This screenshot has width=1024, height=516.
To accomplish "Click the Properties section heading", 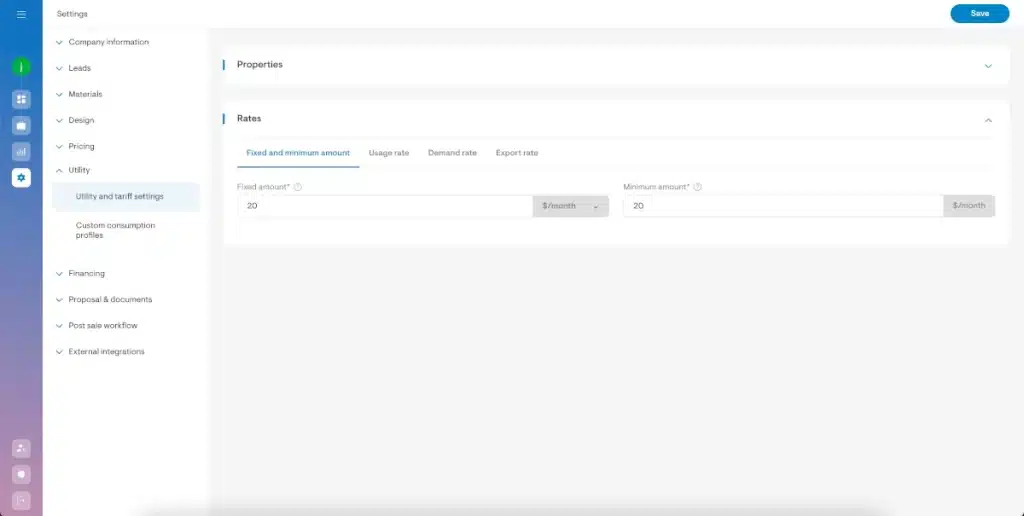I will [260, 65].
